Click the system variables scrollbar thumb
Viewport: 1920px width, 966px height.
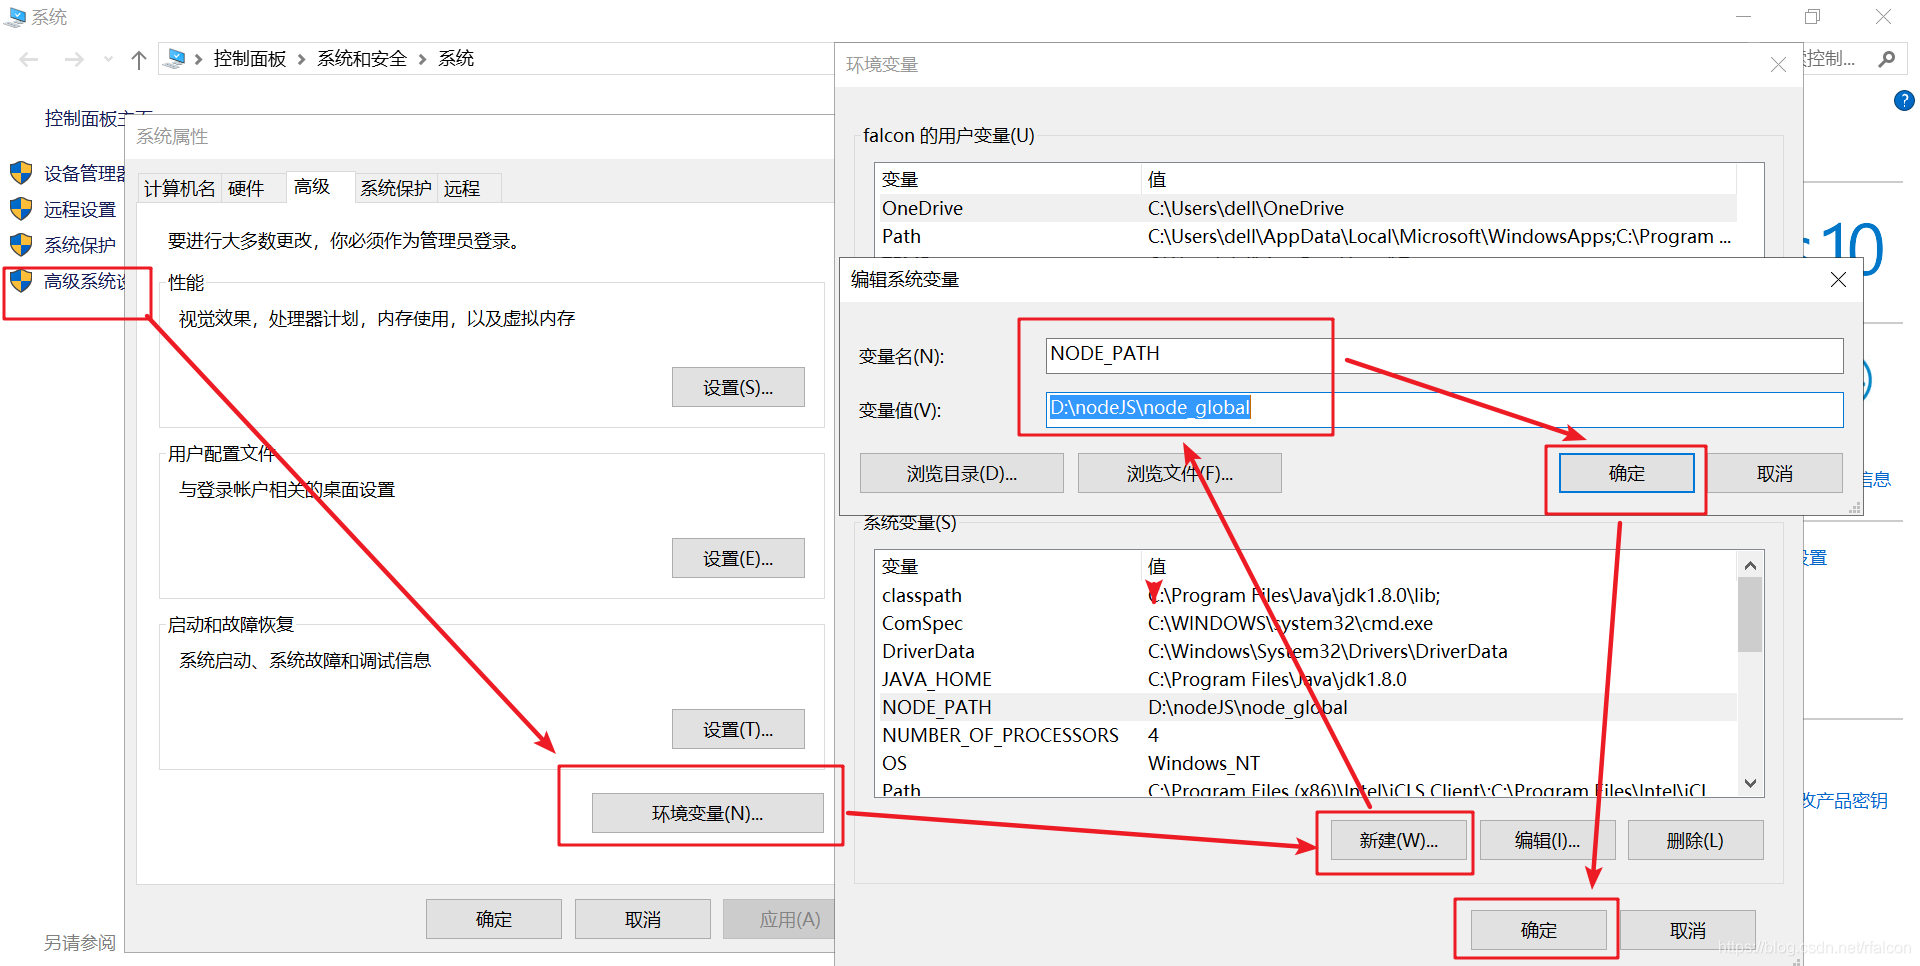[1750, 615]
